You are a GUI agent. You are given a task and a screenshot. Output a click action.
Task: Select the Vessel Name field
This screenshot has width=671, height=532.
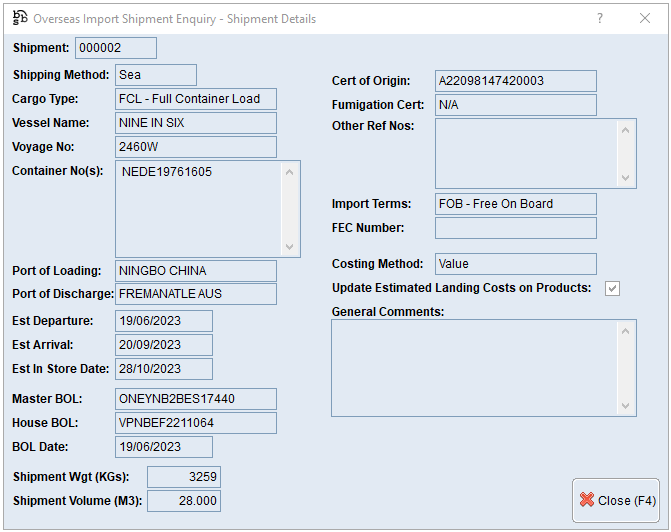195,123
